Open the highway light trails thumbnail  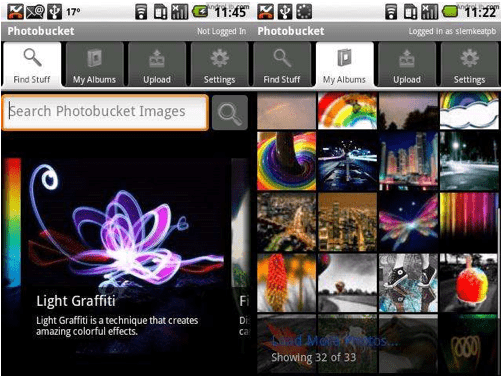tap(347, 161)
